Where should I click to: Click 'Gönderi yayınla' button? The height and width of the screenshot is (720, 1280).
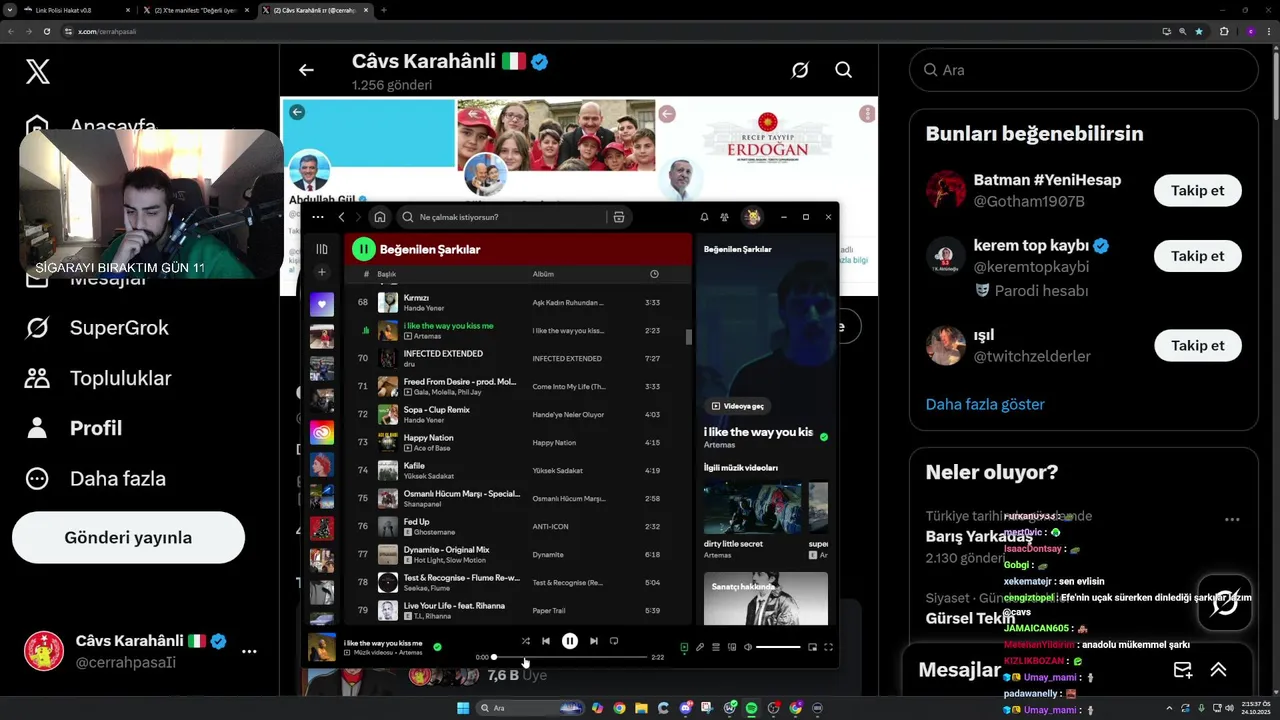pos(128,538)
